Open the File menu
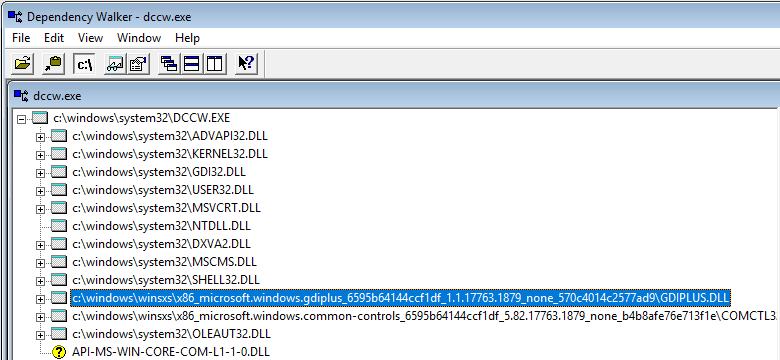 pos(21,38)
